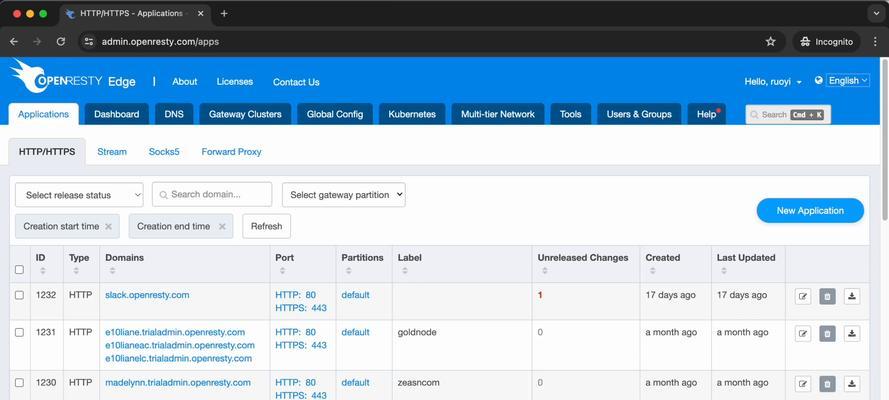Screen dimensions: 889x400
Task: Sort table by Domains column arrows
Action: click(x=112, y=271)
